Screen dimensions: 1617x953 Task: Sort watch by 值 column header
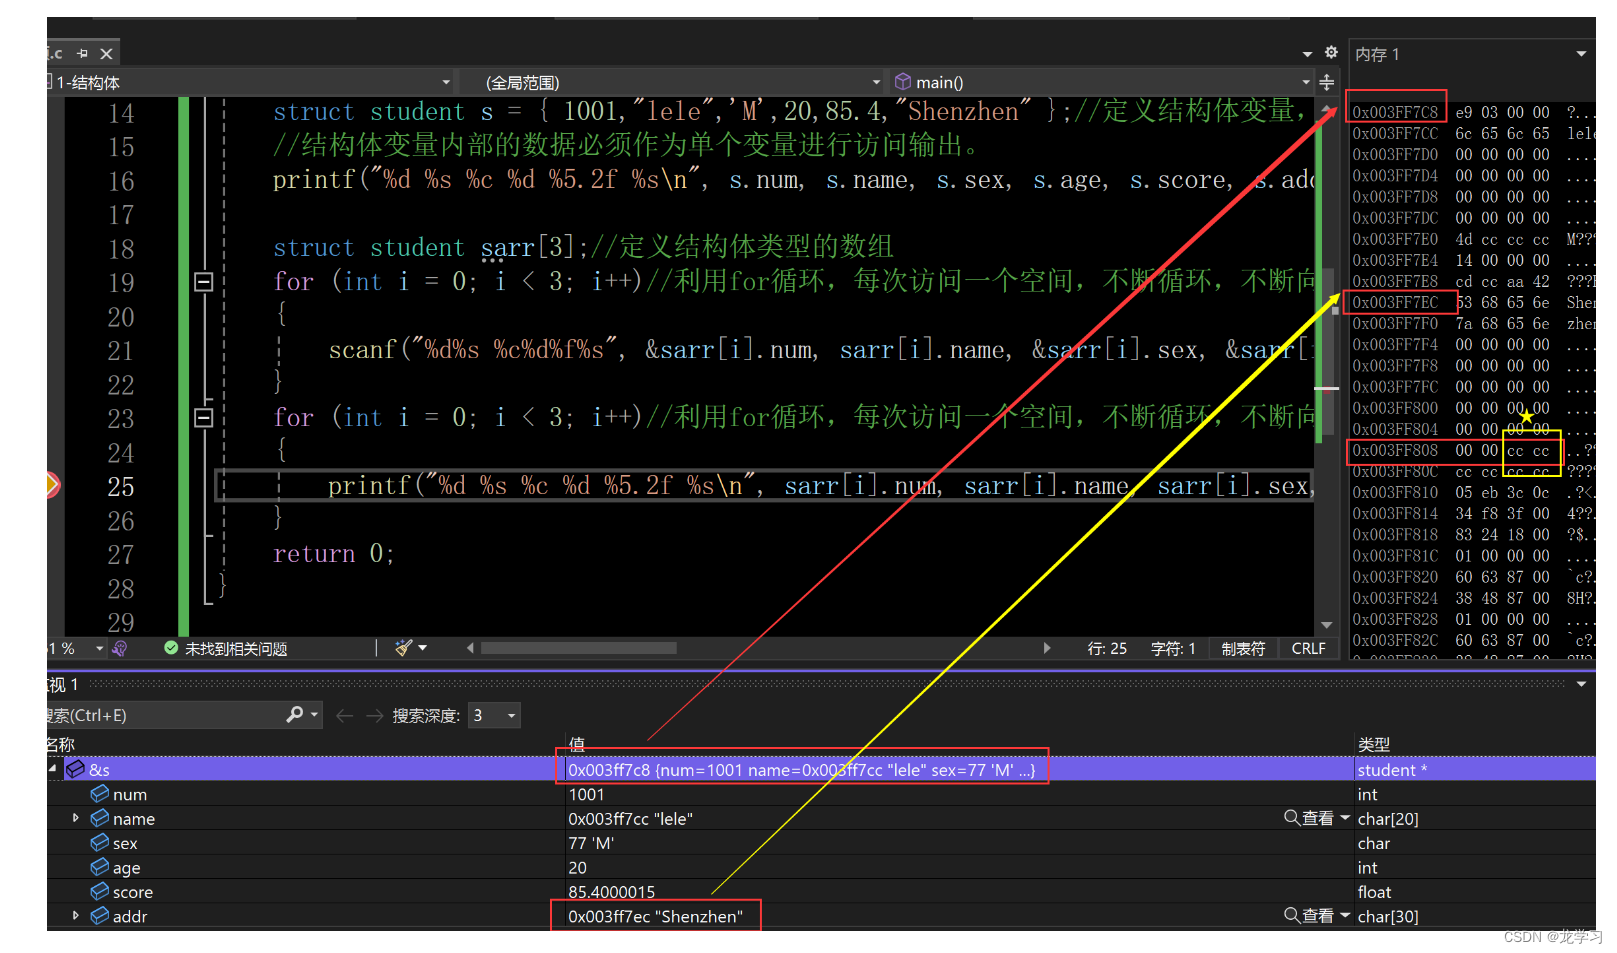pos(577,744)
